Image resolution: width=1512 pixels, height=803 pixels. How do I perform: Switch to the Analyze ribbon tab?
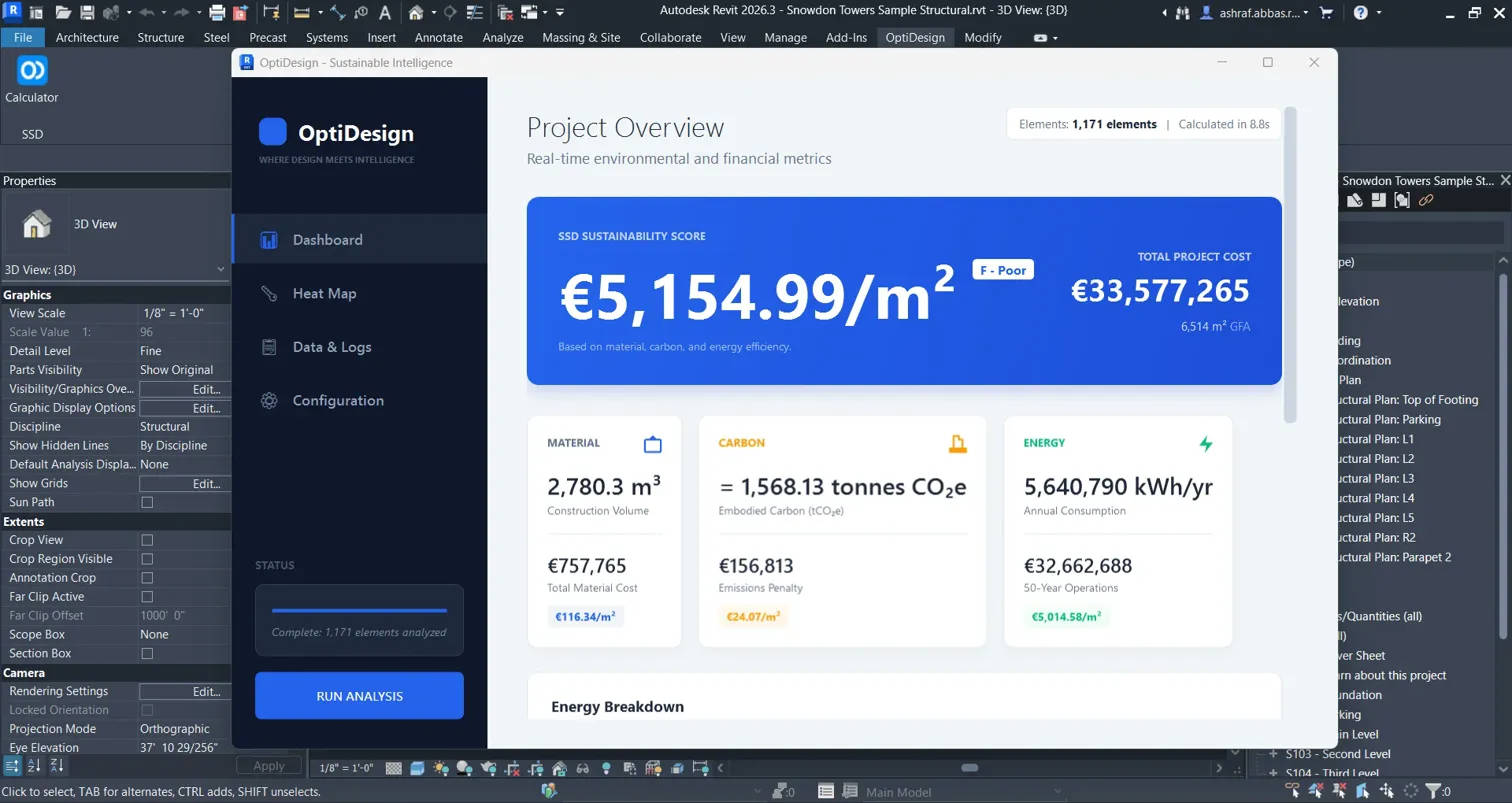(x=502, y=37)
